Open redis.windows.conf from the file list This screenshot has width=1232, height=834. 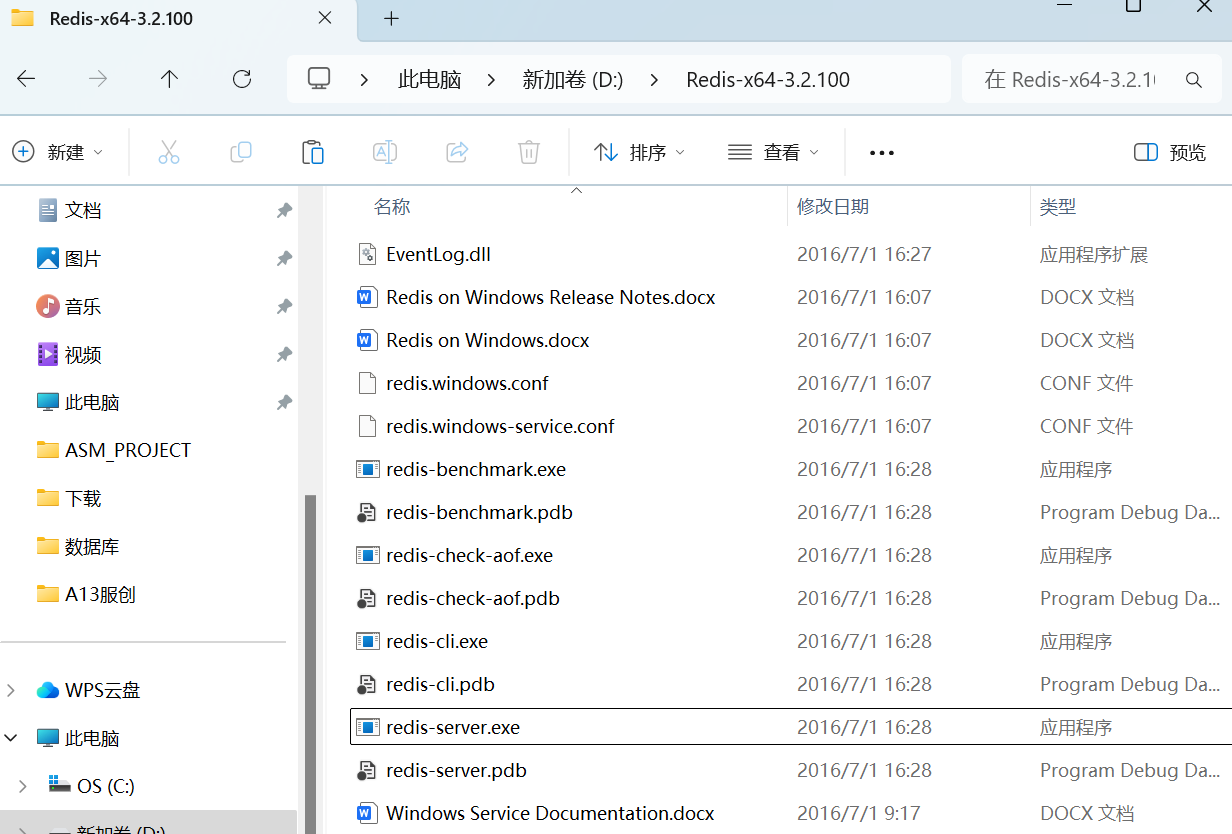[x=466, y=382]
